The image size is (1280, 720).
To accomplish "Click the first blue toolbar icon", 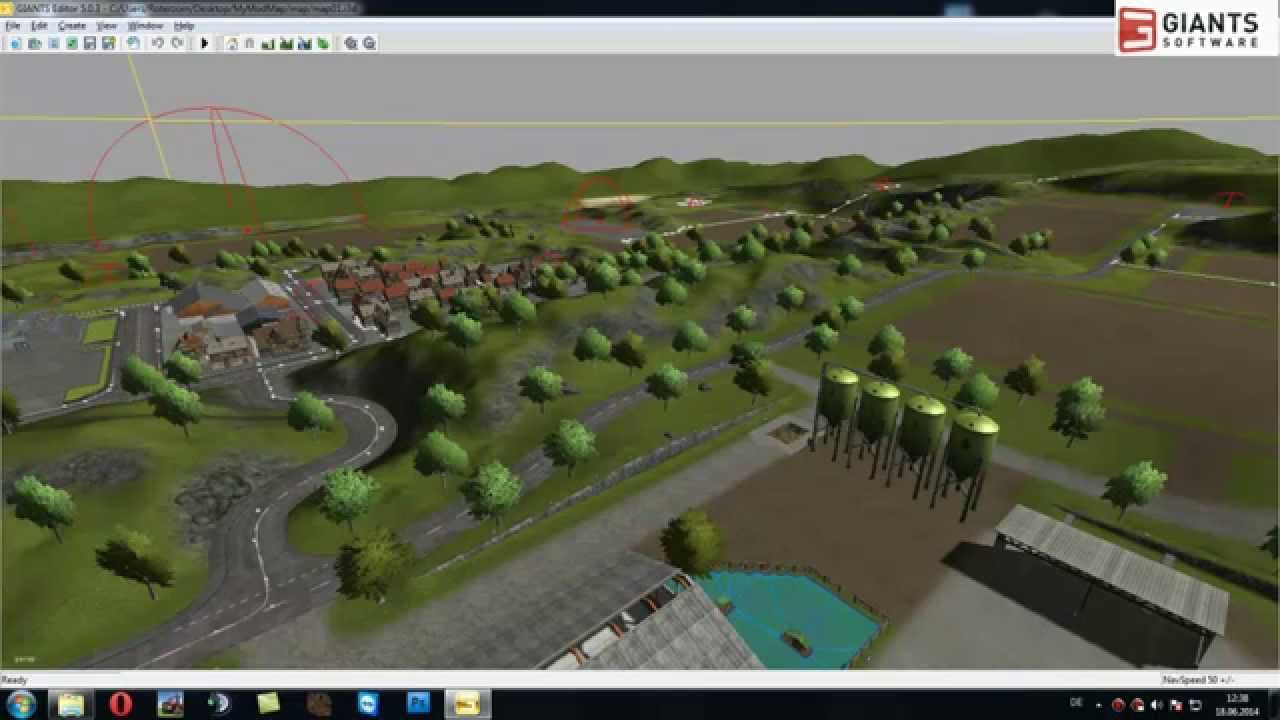I will click(15, 43).
